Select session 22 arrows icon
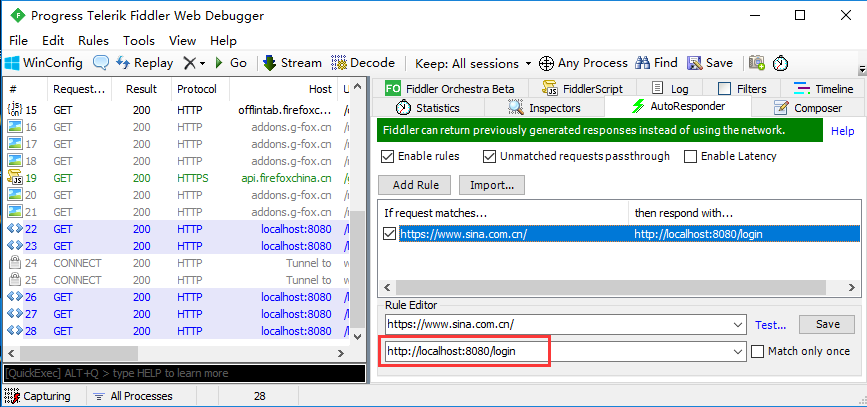 click(x=15, y=229)
